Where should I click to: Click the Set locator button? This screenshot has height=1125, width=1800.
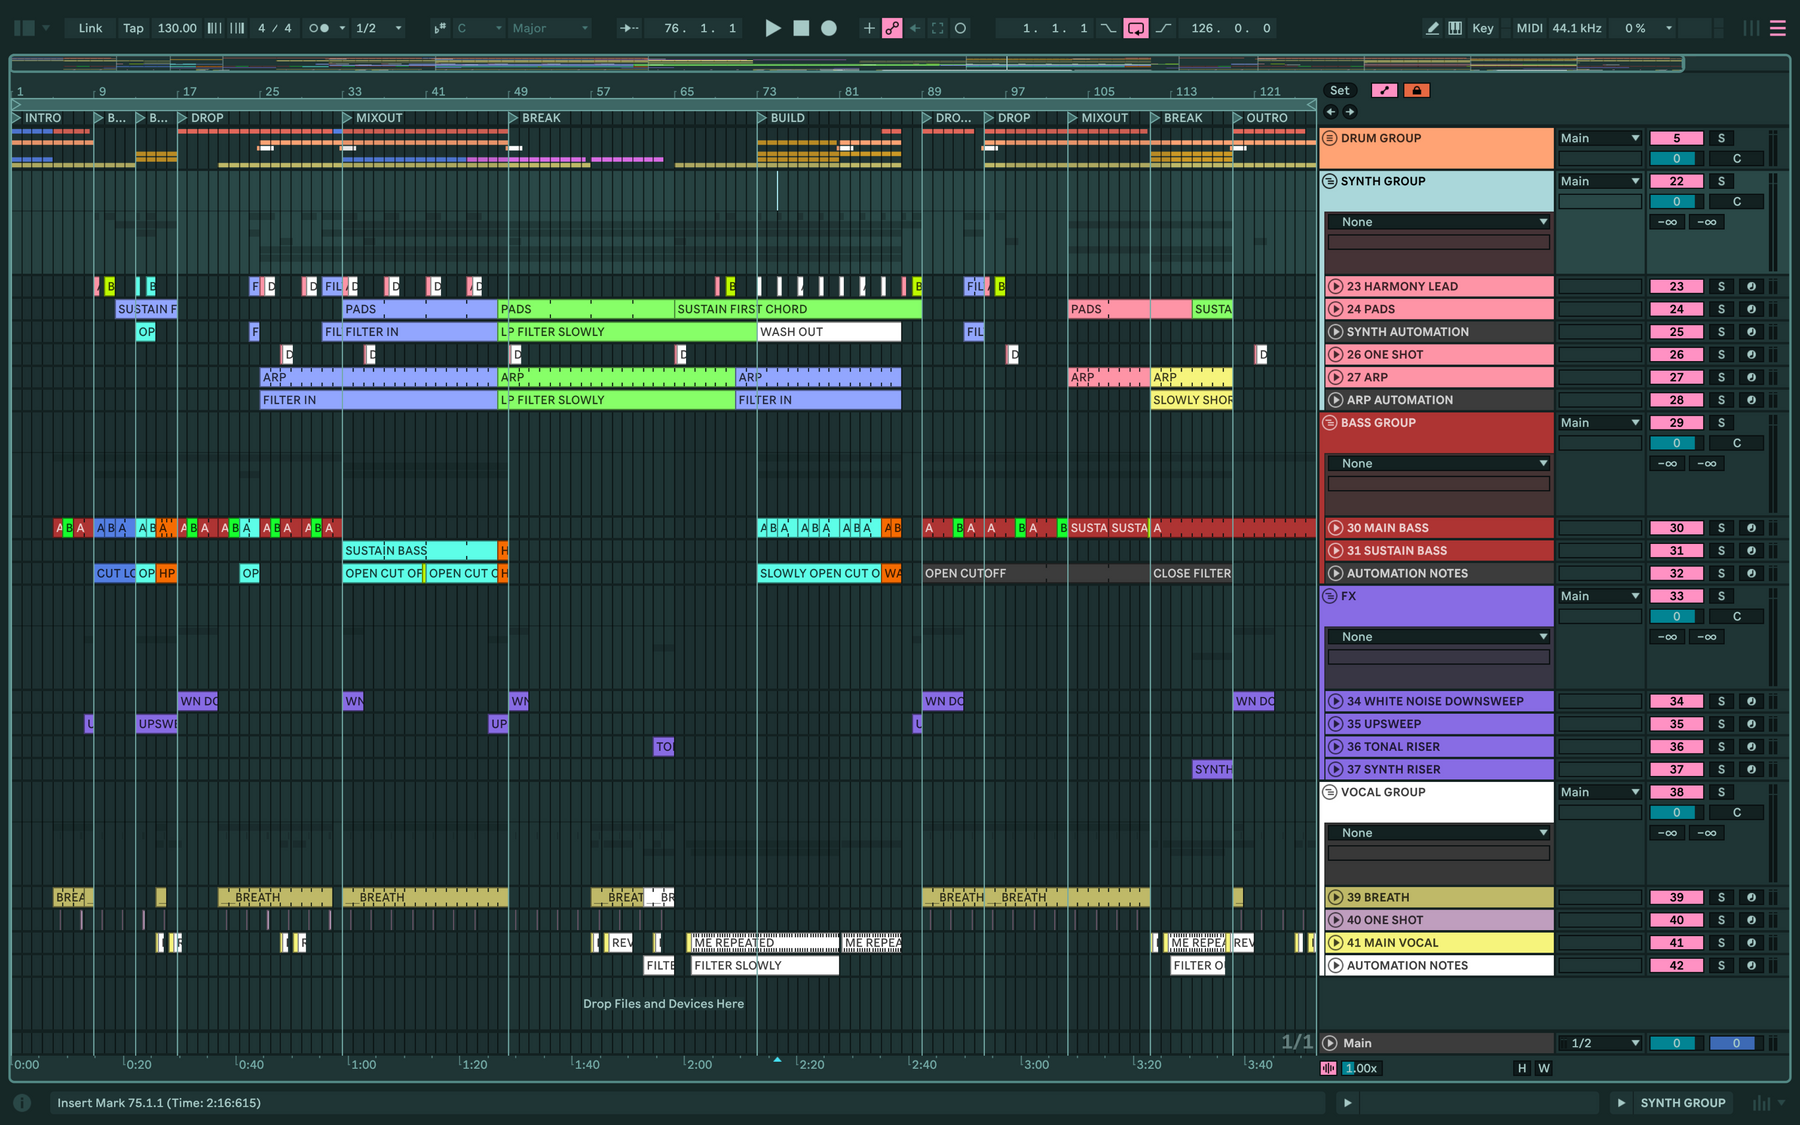point(1339,90)
